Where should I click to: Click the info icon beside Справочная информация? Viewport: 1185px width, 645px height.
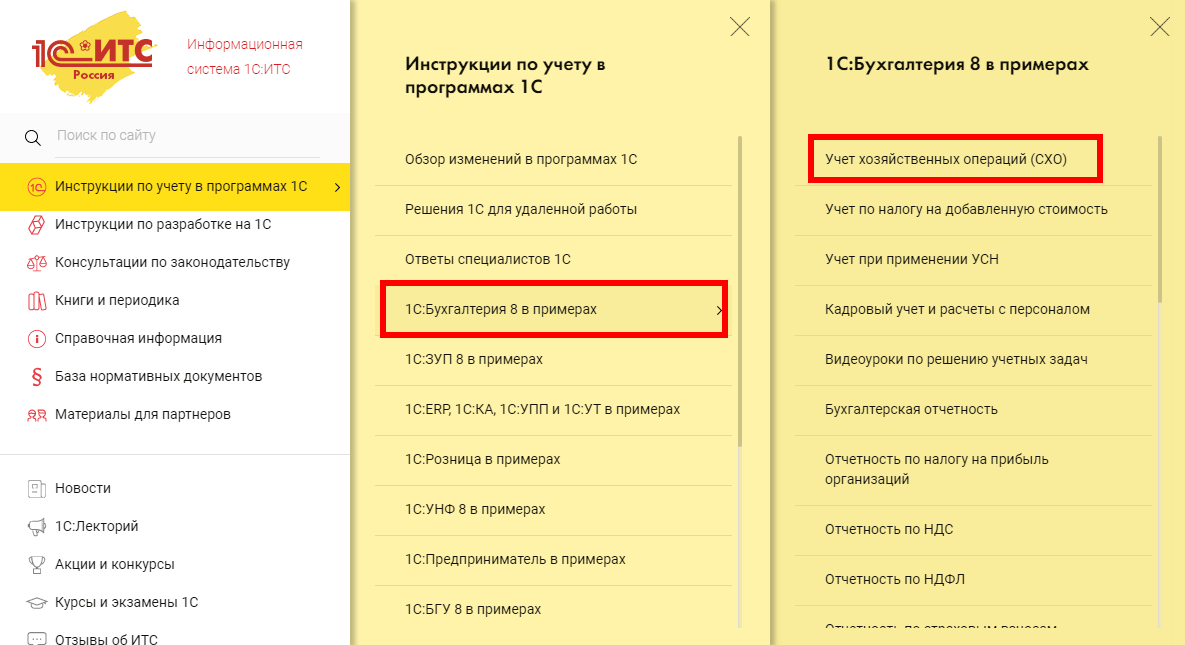36,339
